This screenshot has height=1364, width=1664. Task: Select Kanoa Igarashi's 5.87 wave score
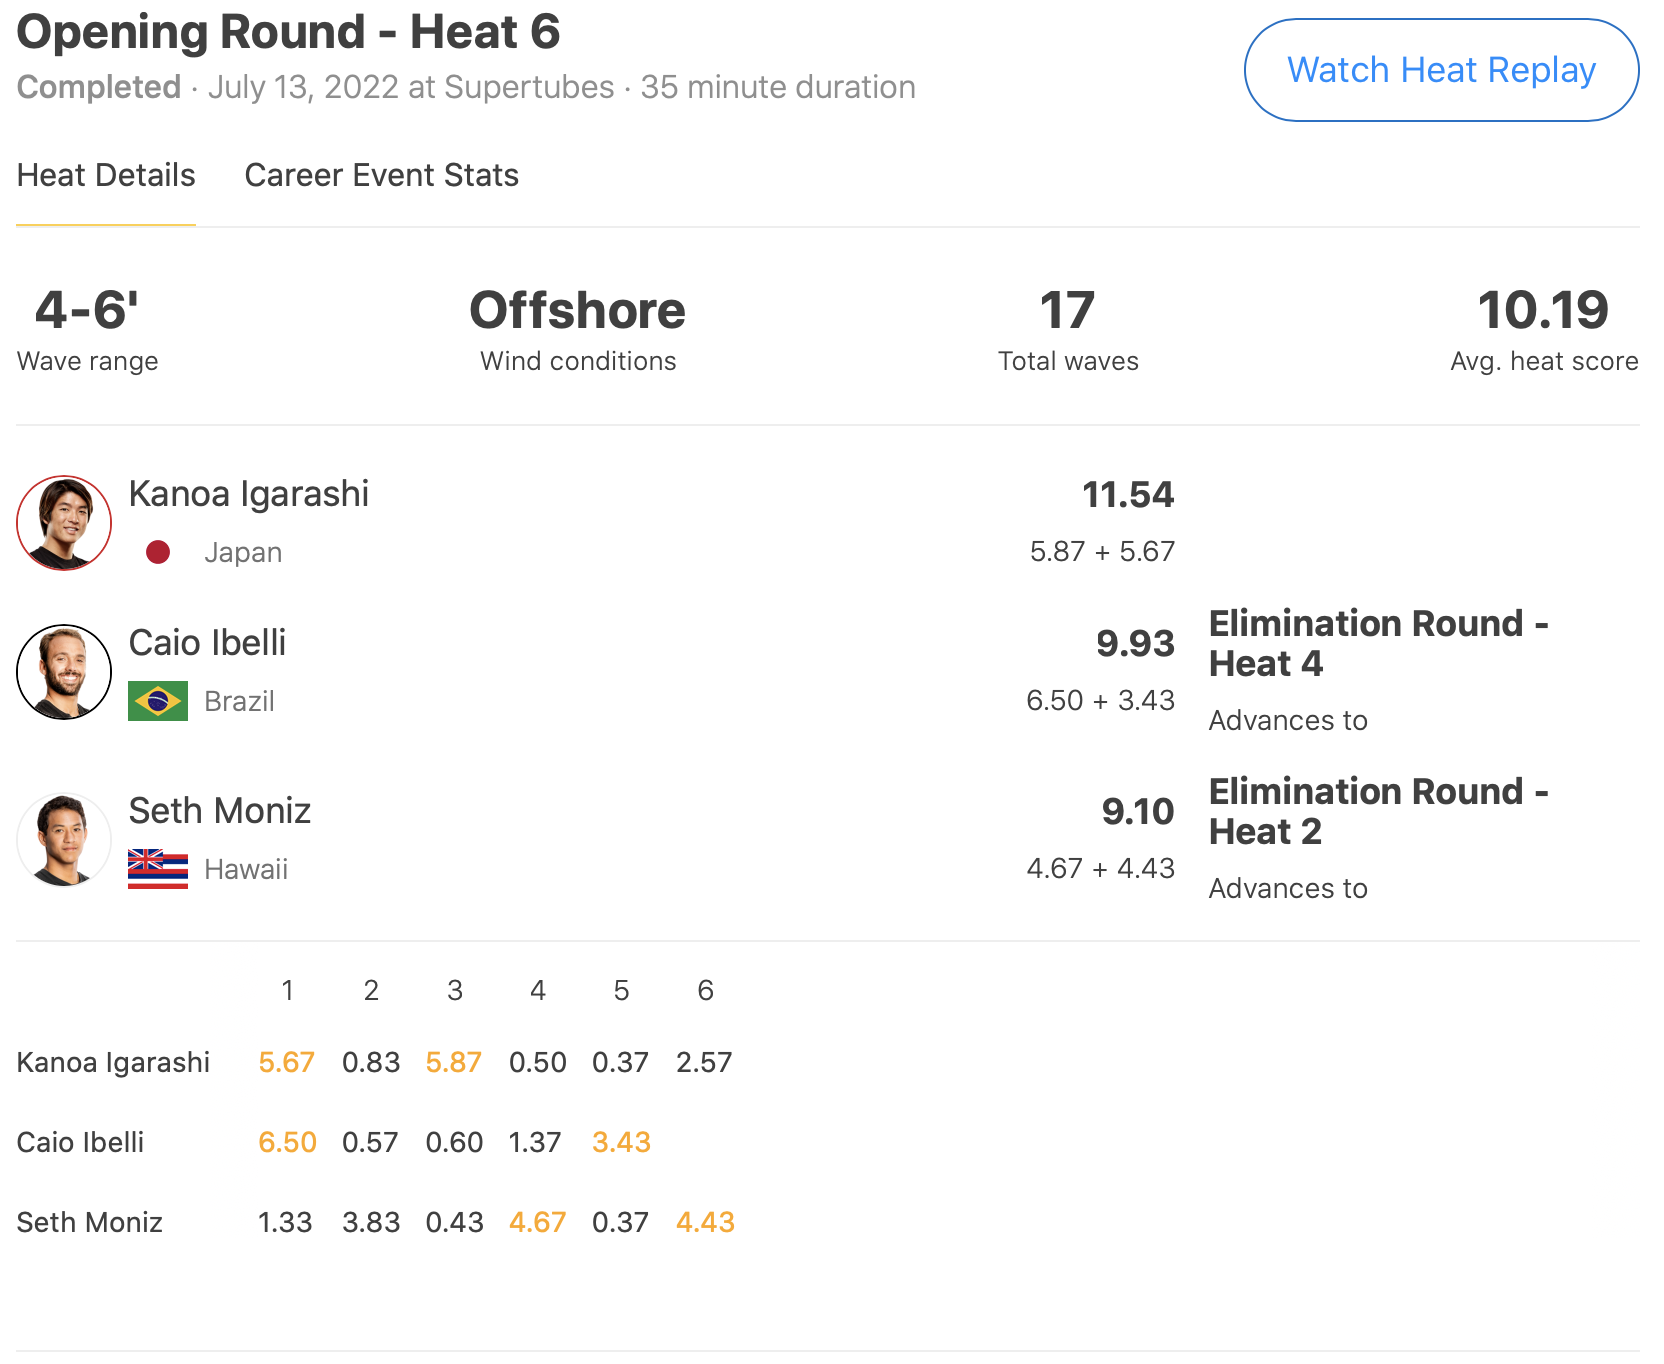[x=454, y=1062]
